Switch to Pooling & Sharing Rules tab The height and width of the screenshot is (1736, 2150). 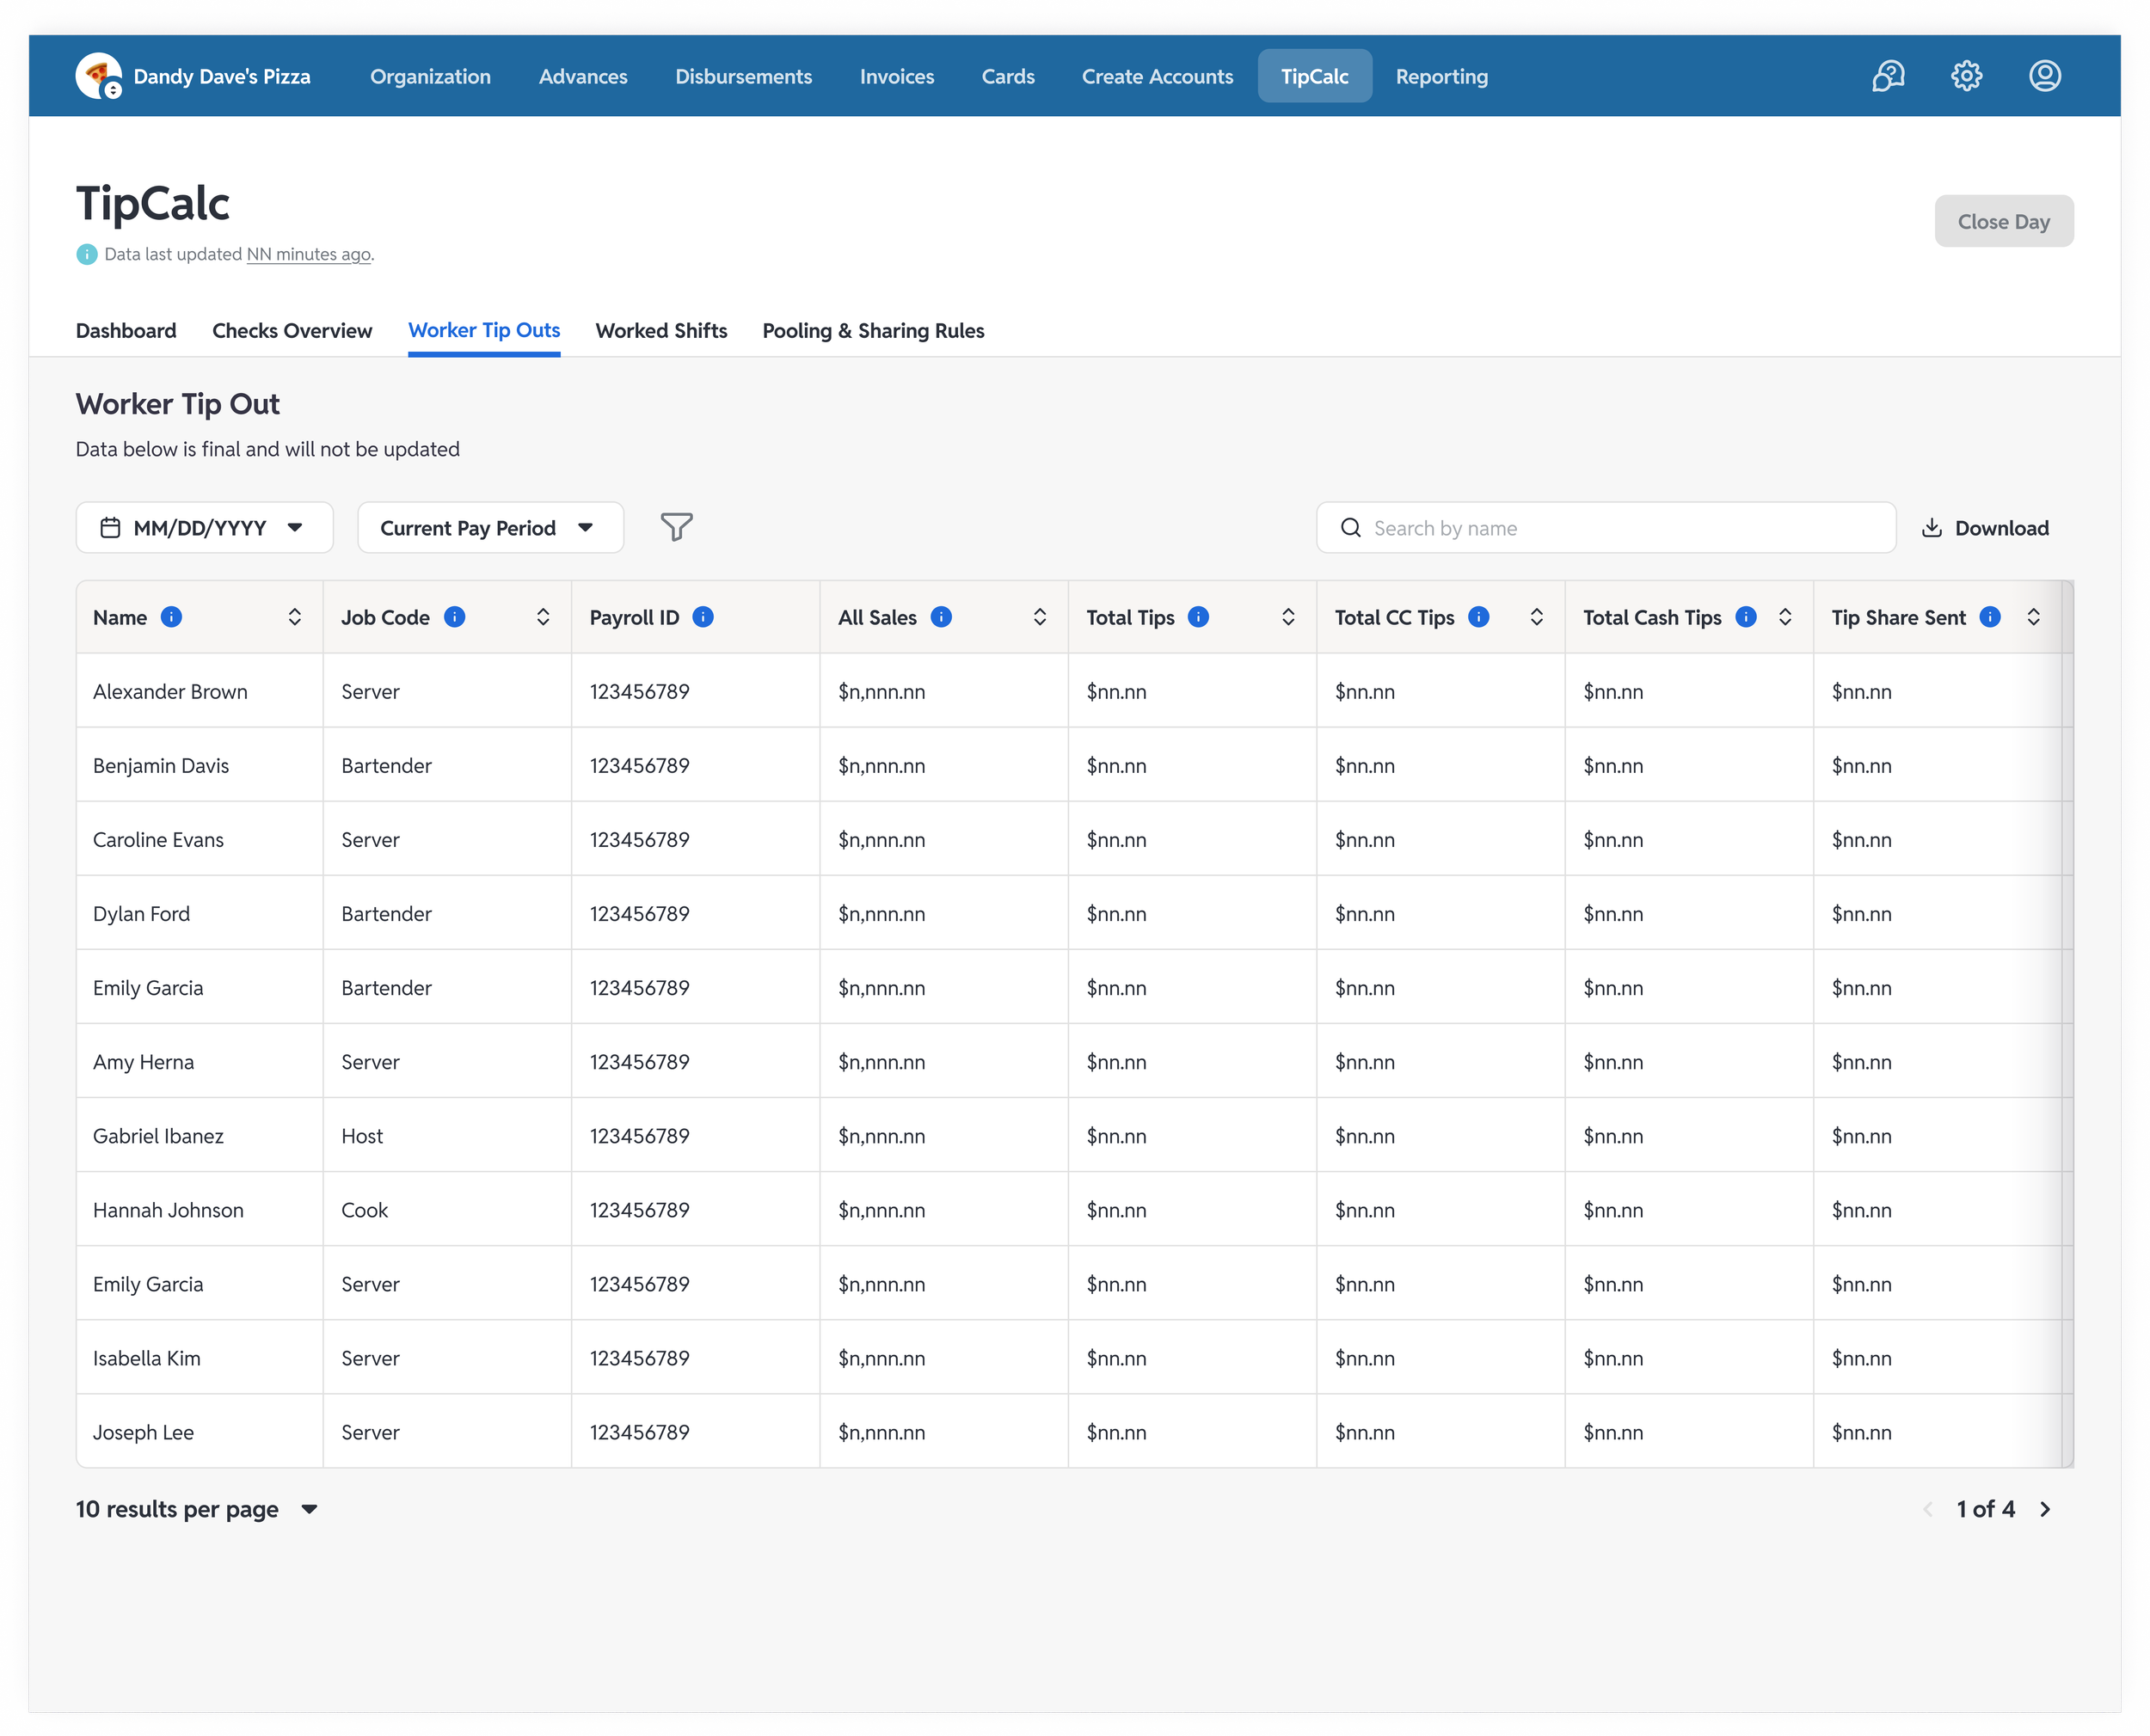pyautogui.click(x=873, y=330)
